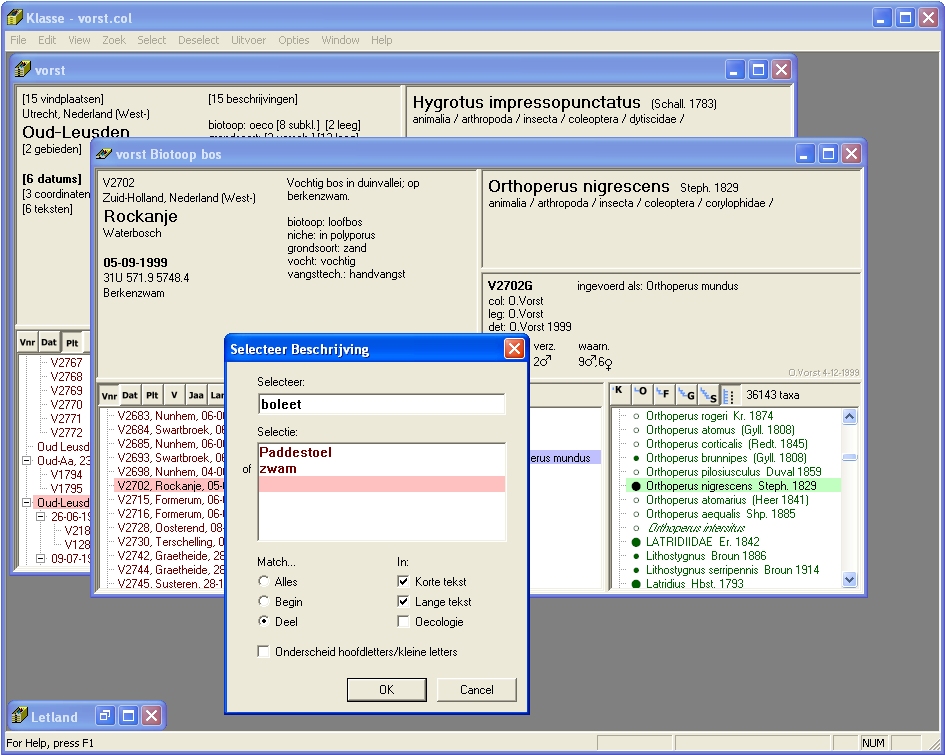
Task: Click the taxa list scrollbar thumb
Action: click(x=849, y=457)
